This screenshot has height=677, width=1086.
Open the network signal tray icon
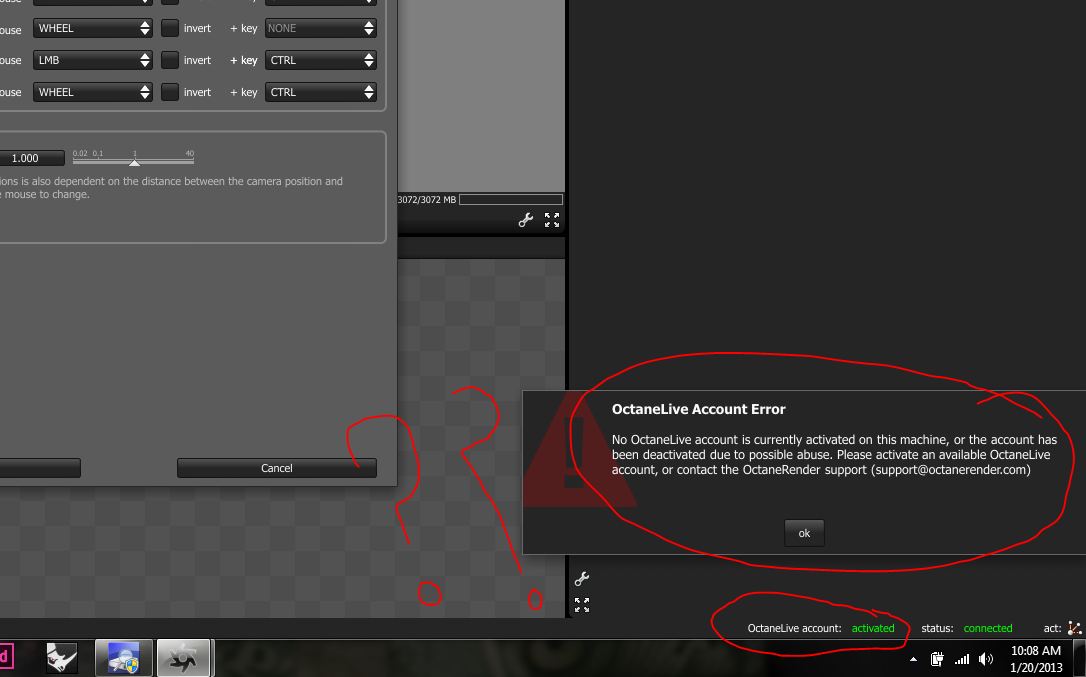click(x=962, y=659)
